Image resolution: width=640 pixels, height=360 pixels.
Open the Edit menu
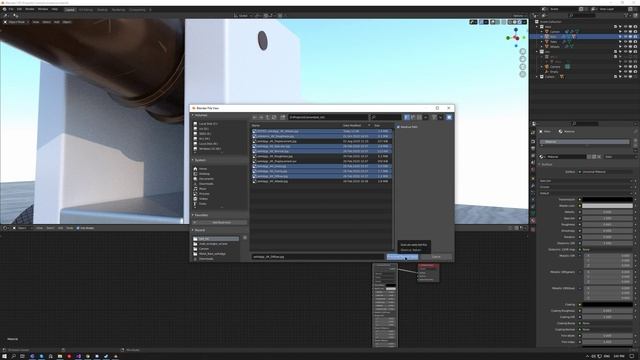[x=19, y=9]
